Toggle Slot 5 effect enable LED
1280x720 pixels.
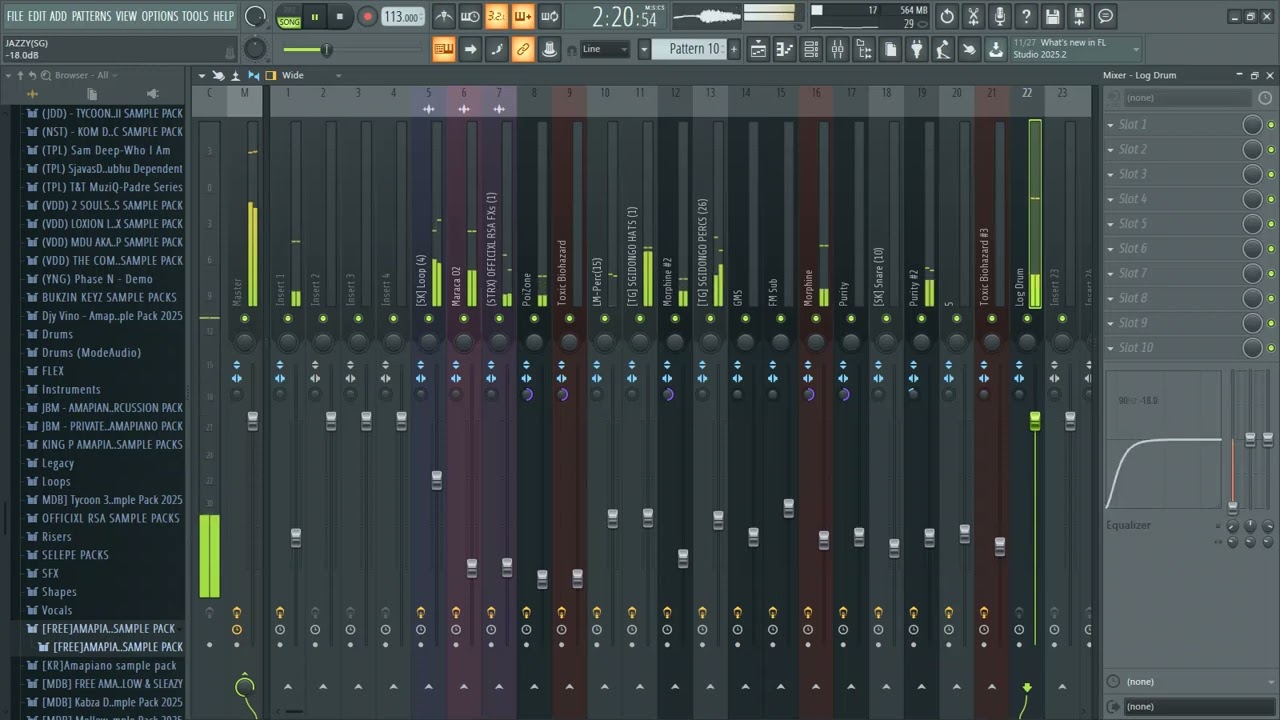point(1270,224)
